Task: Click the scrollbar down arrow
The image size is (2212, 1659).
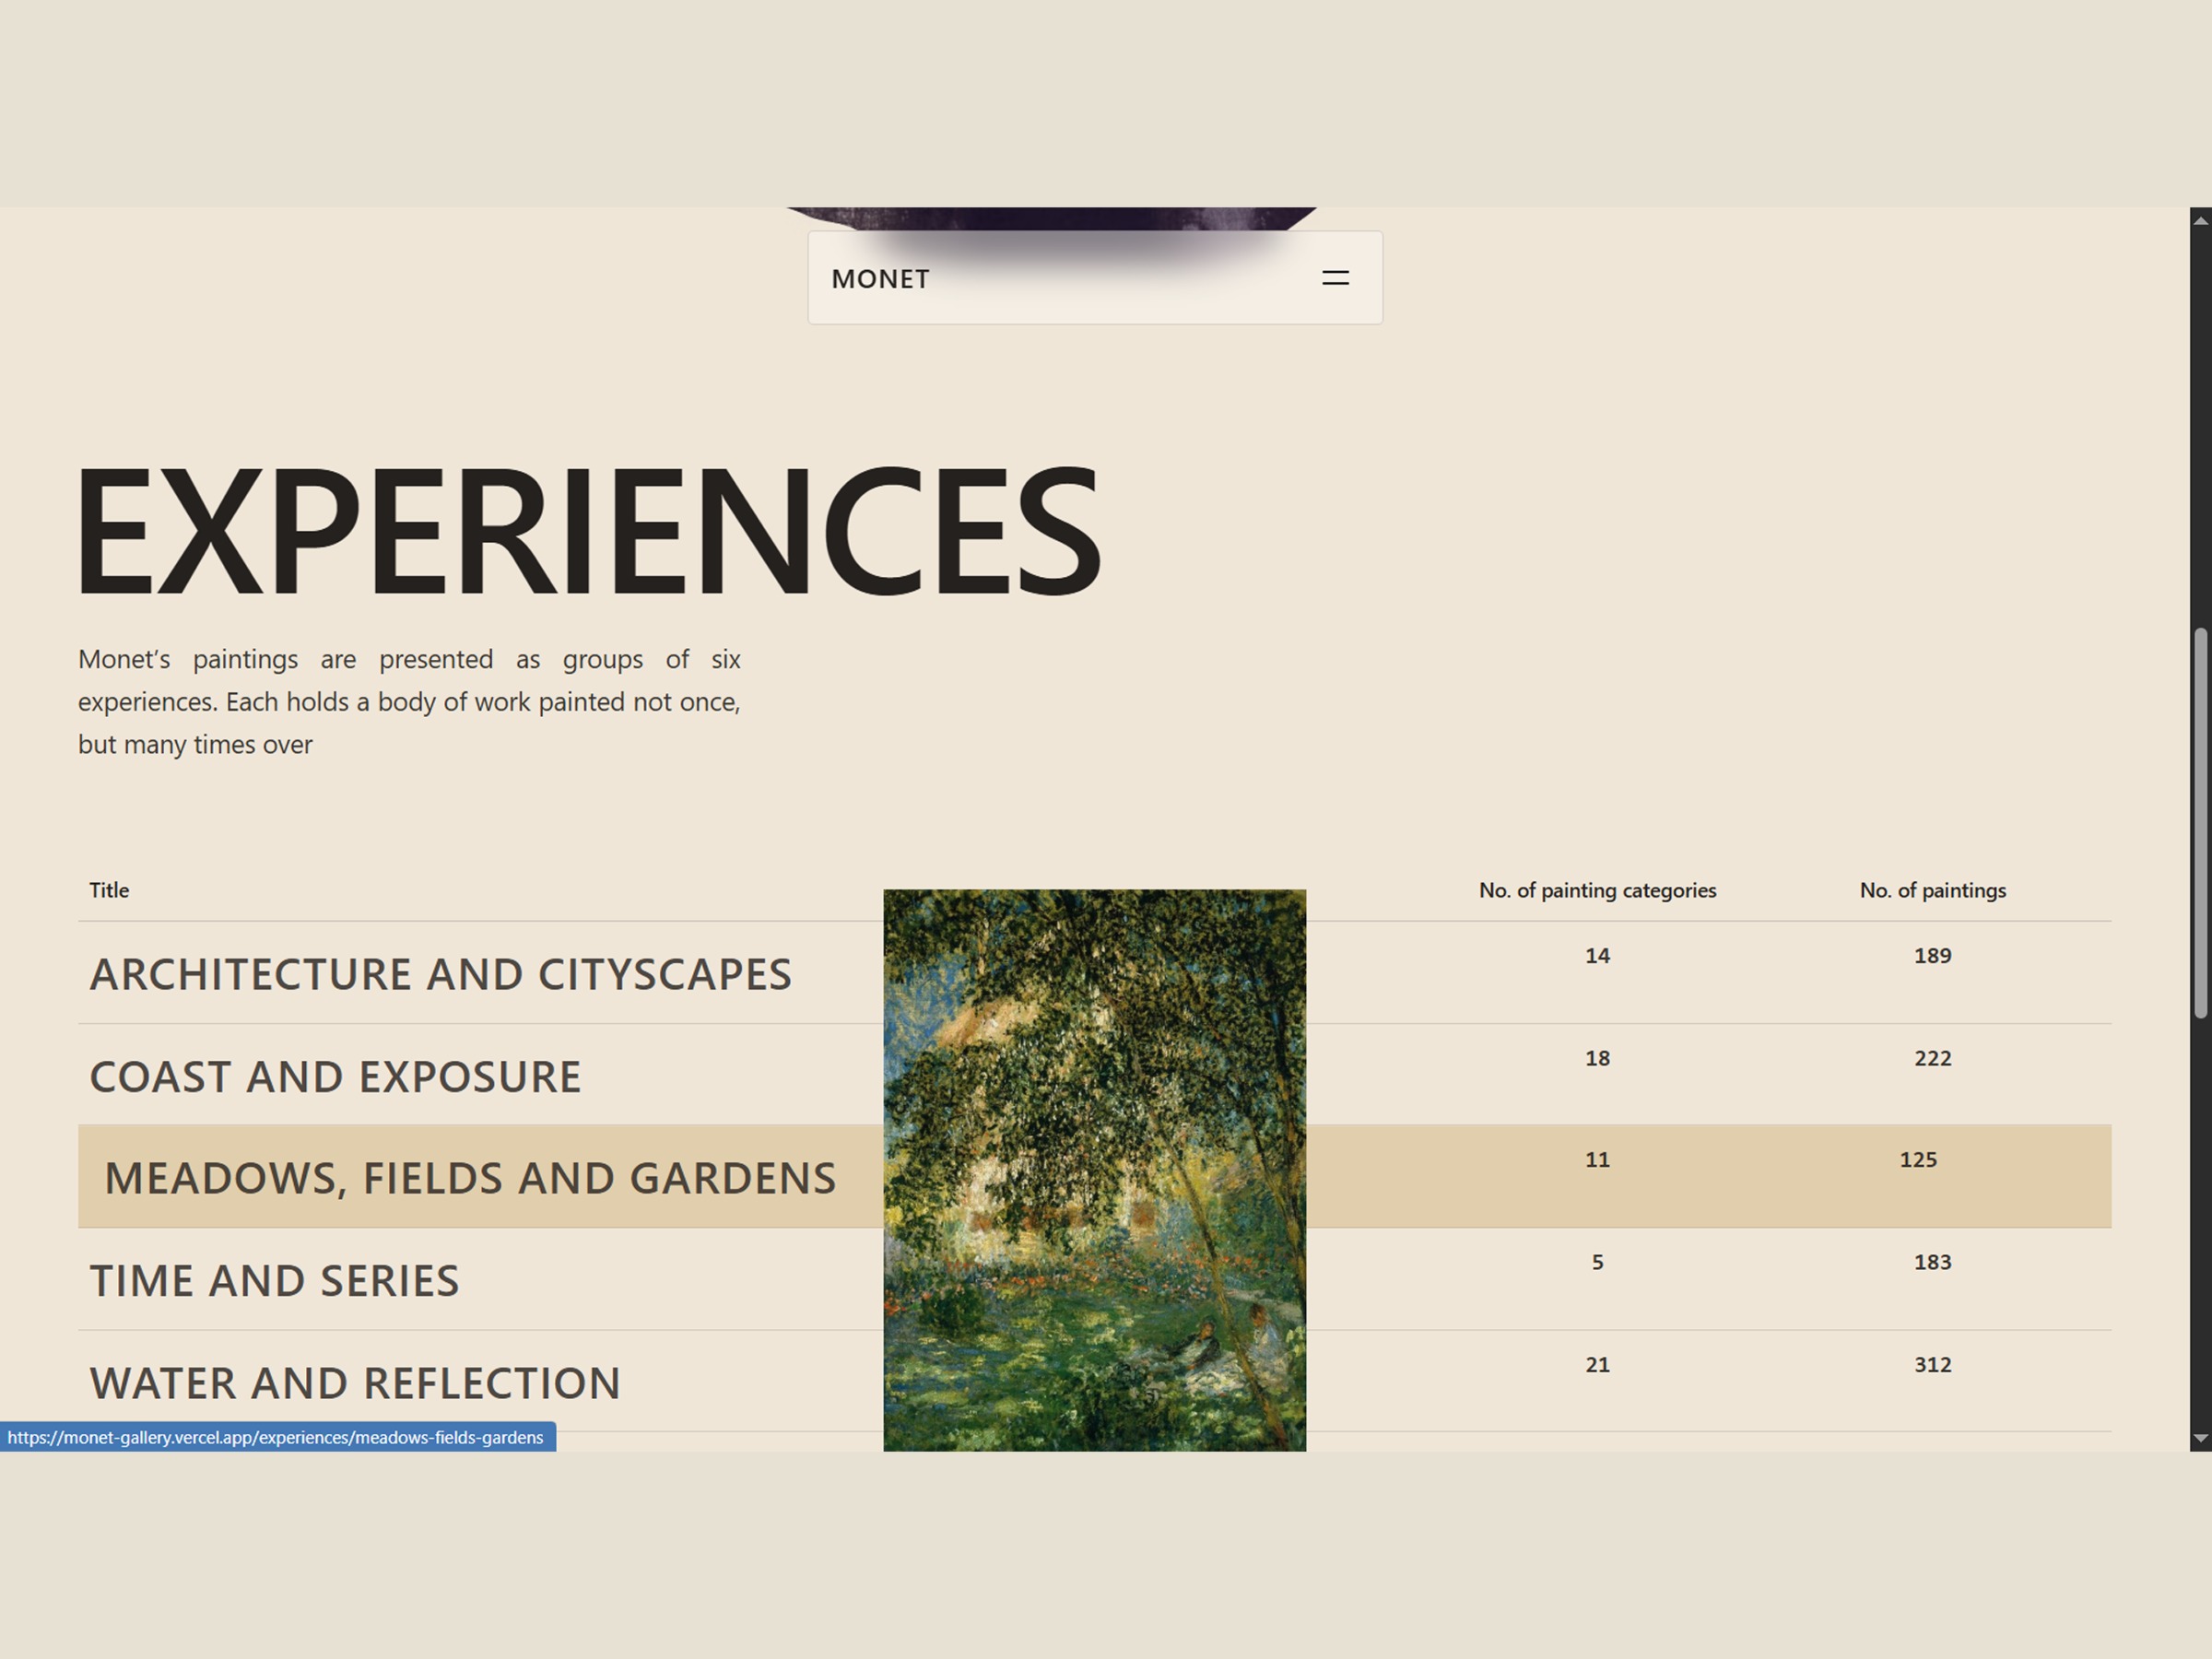Action: [x=2200, y=1439]
